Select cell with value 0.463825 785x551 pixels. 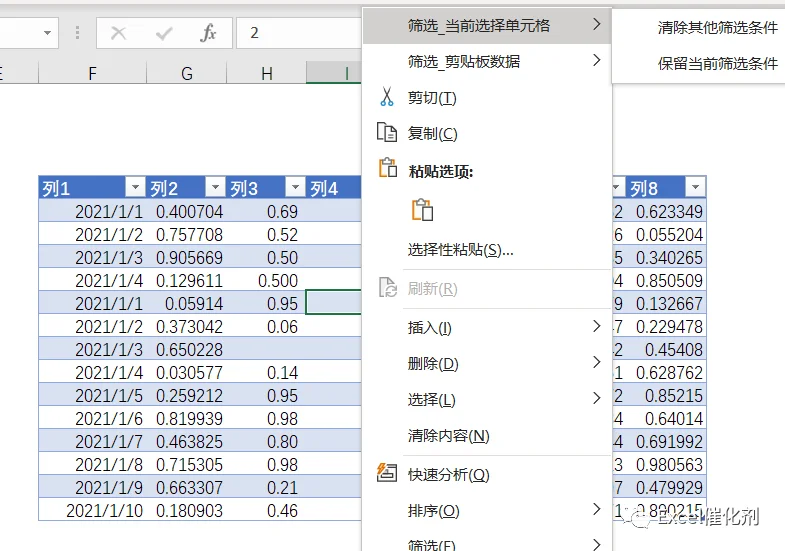click(x=186, y=441)
